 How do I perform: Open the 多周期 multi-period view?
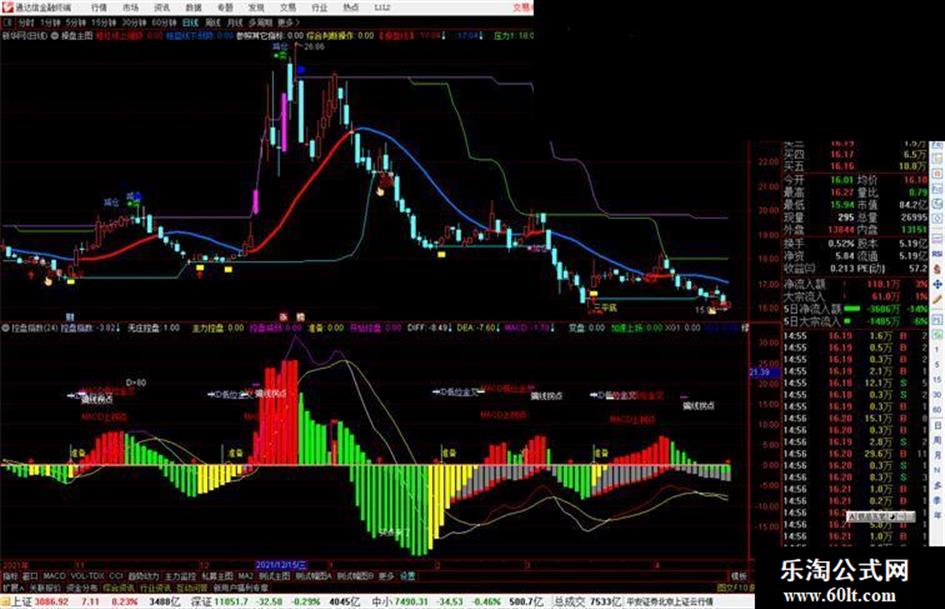260,22
